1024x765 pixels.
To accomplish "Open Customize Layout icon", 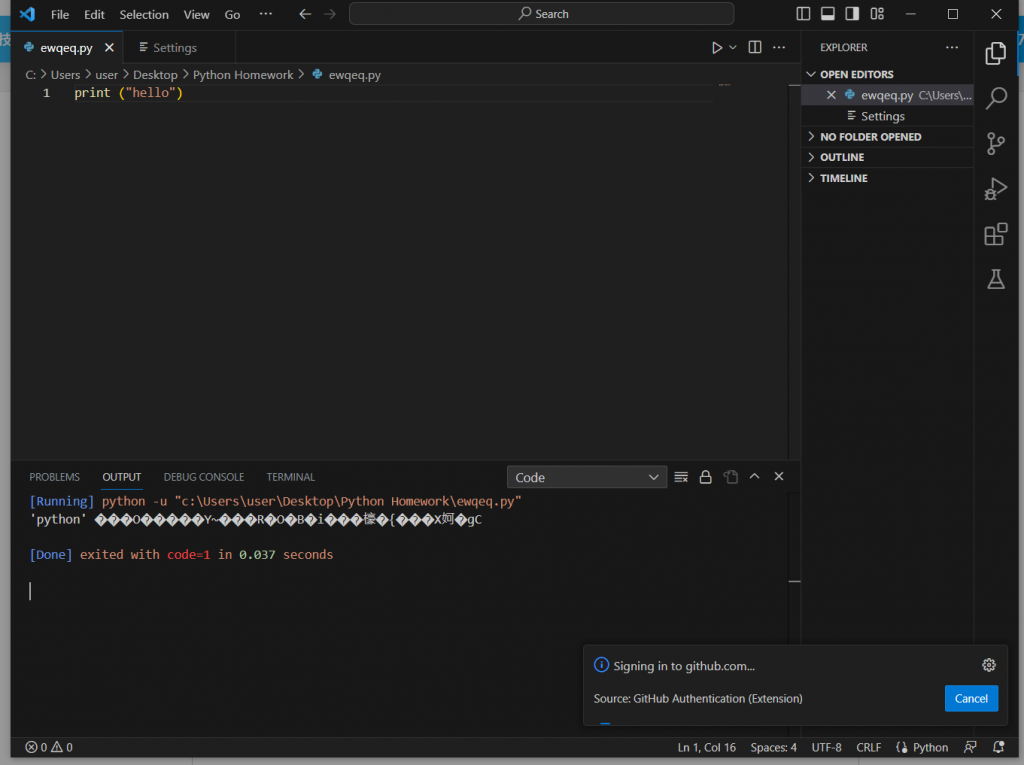I will (877, 14).
